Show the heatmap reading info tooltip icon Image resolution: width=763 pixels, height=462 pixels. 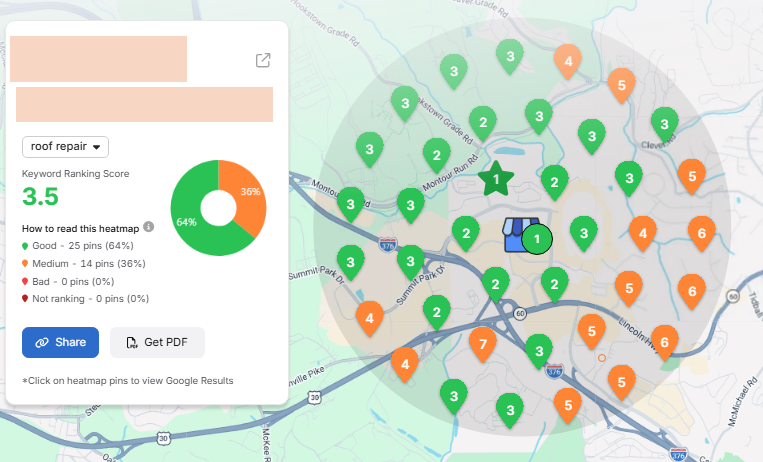point(148,227)
